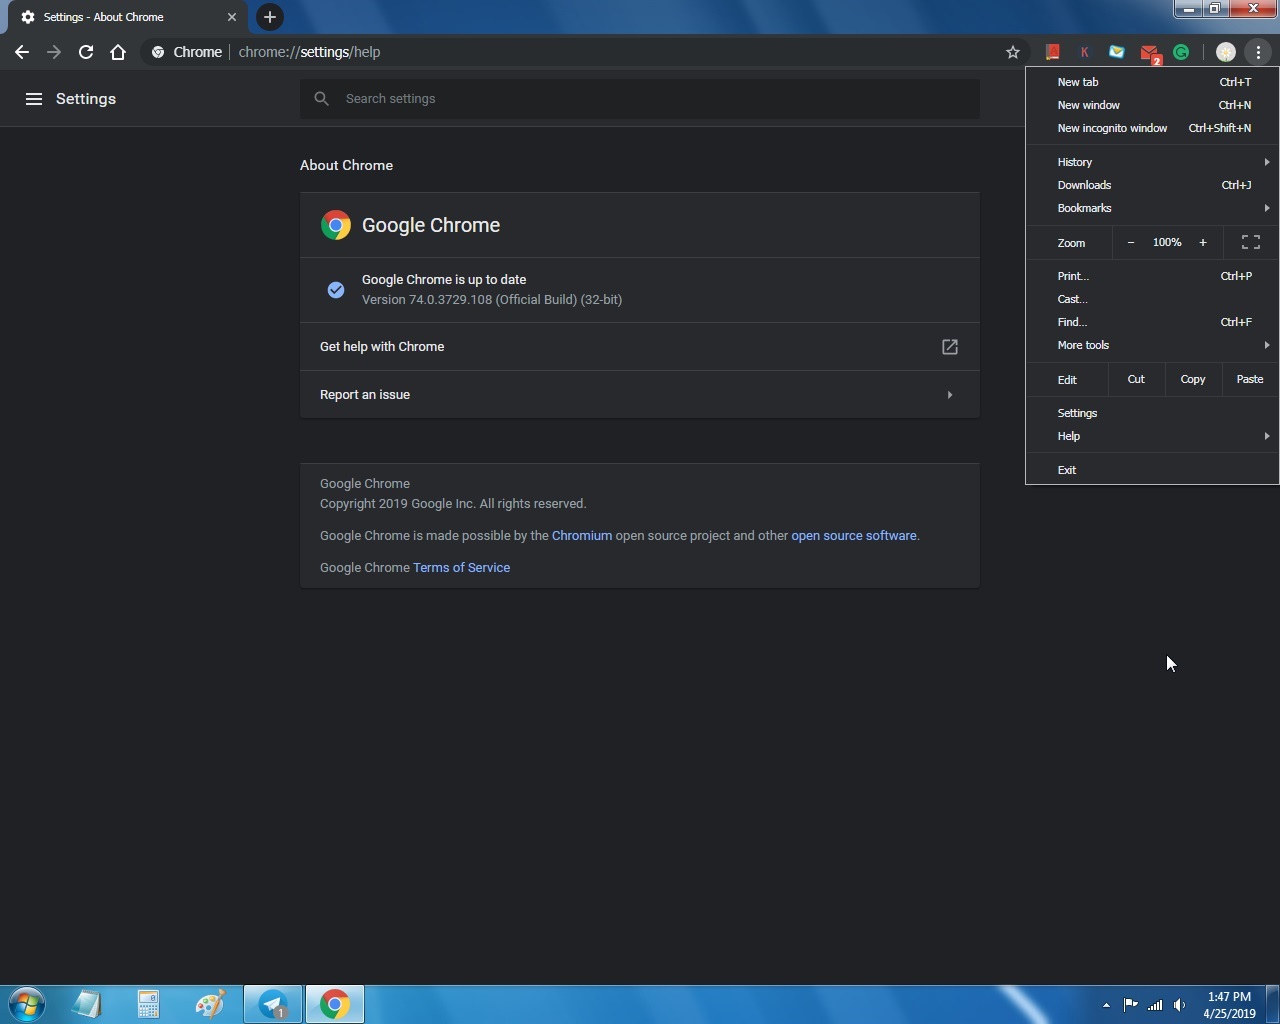Open Action Center flag icon
1280x1024 pixels.
[x=1130, y=1005]
